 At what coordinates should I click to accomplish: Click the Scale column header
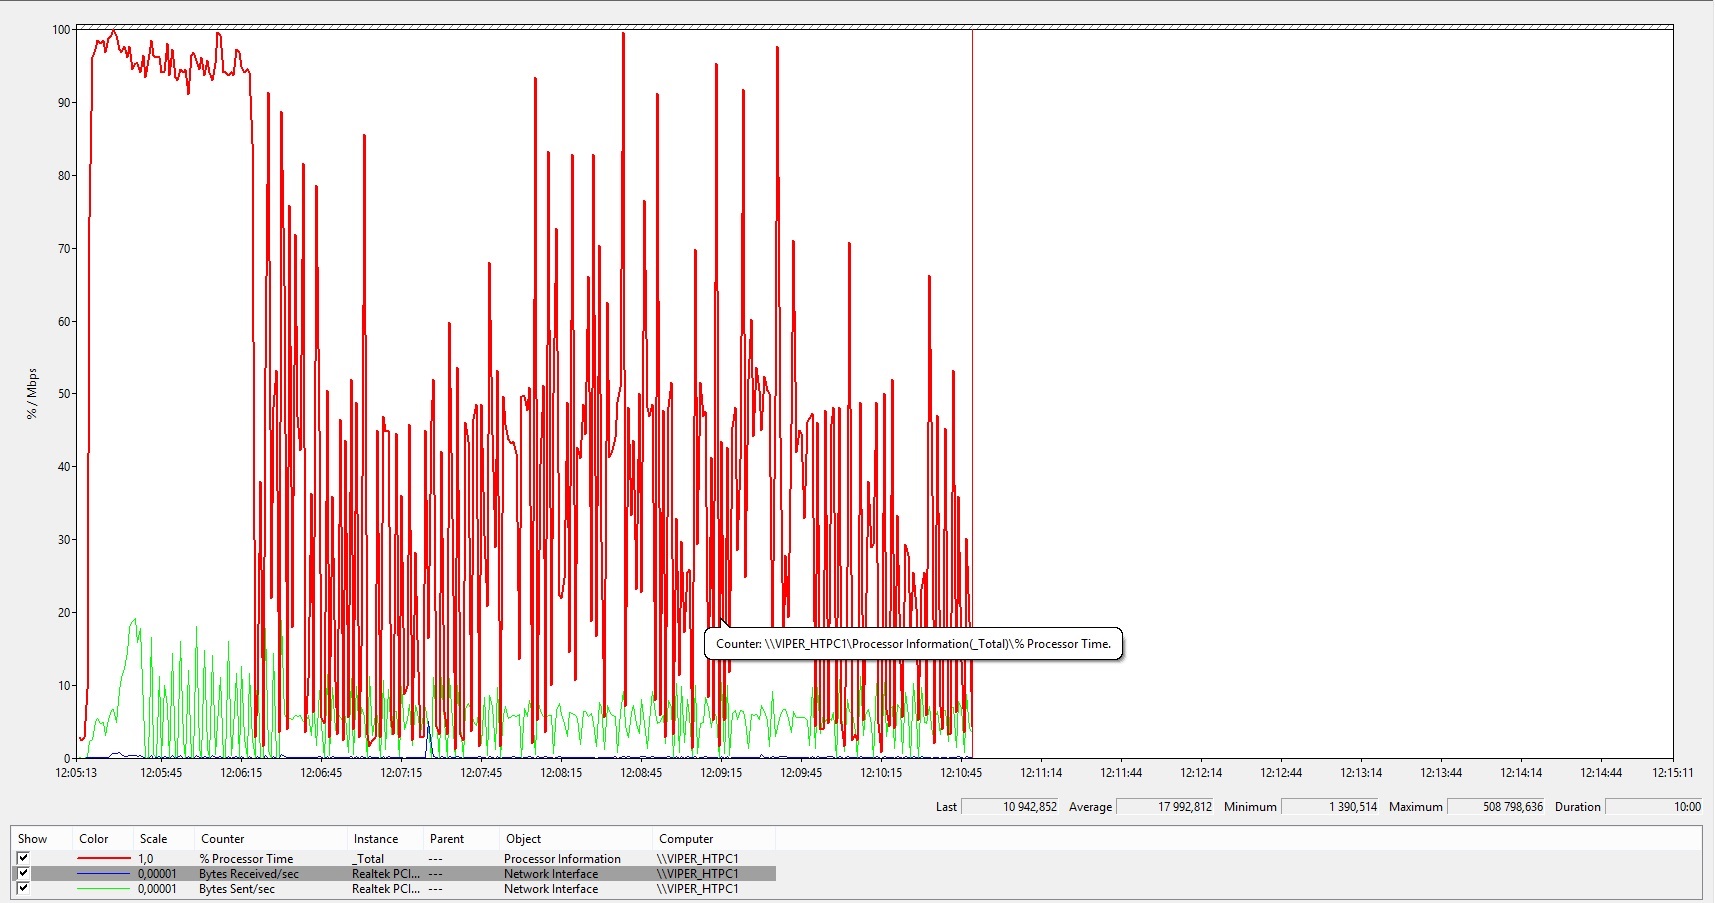pyautogui.click(x=153, y=839)
